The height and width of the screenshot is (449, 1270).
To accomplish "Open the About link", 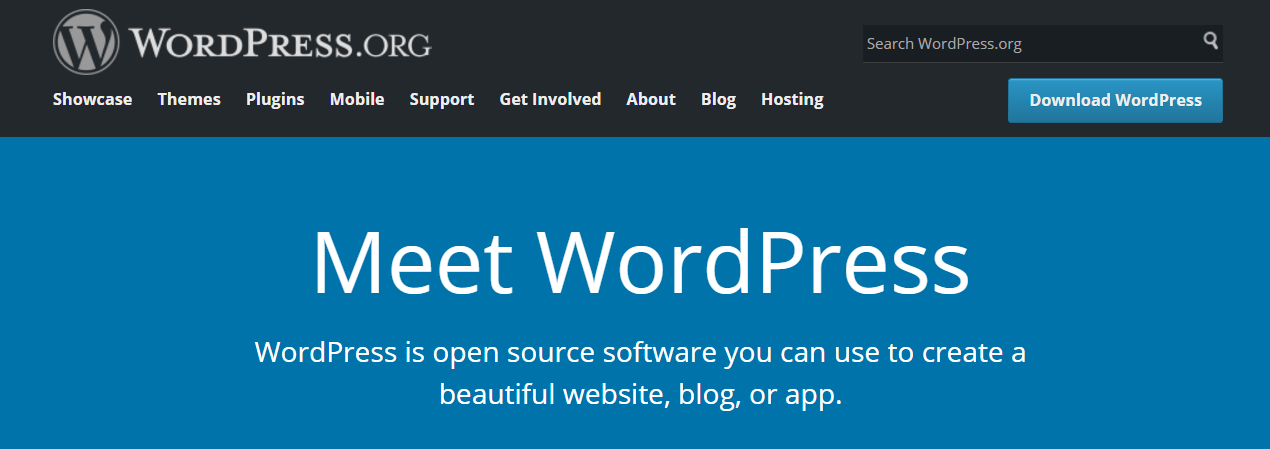I will pos(651,99).
